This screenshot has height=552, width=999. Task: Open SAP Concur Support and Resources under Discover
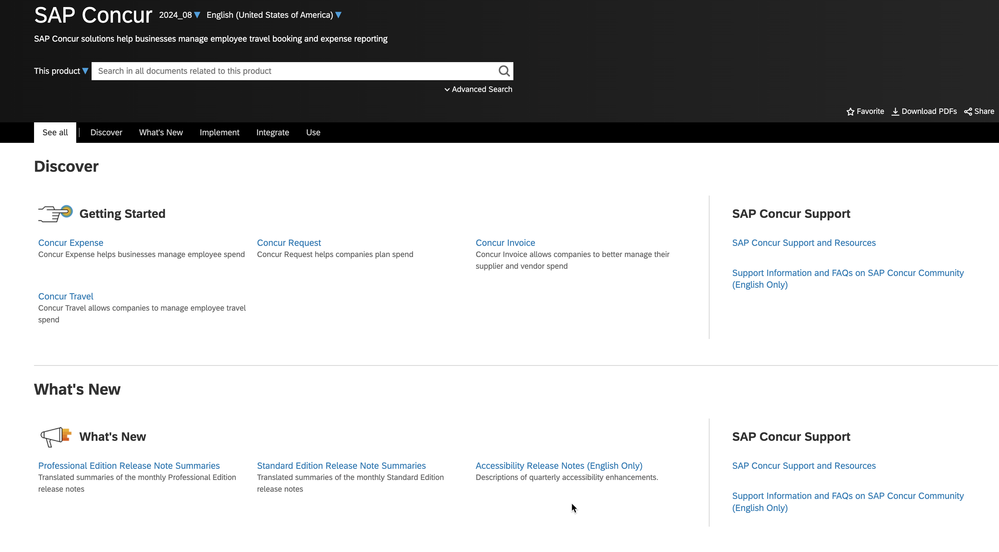(803, 243)
